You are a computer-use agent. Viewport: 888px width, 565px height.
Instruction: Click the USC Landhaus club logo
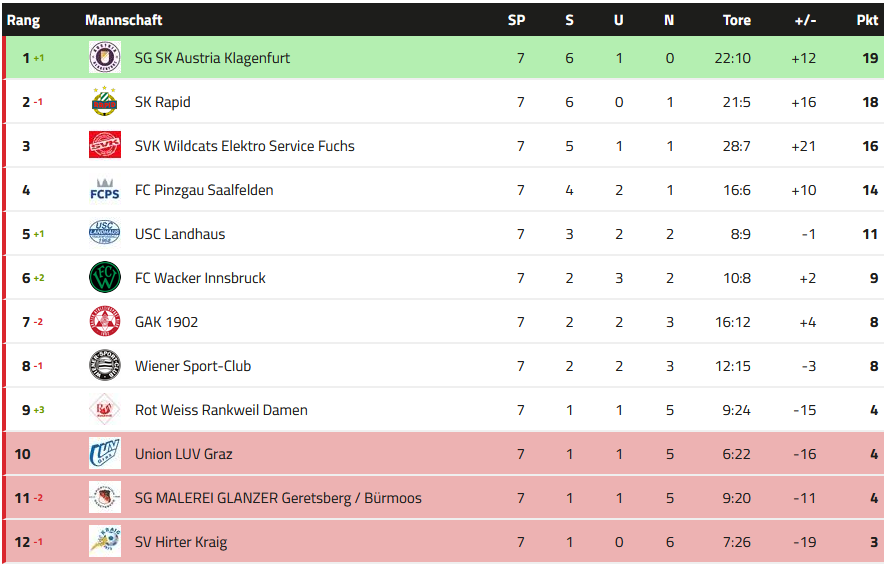pos(105,234)
